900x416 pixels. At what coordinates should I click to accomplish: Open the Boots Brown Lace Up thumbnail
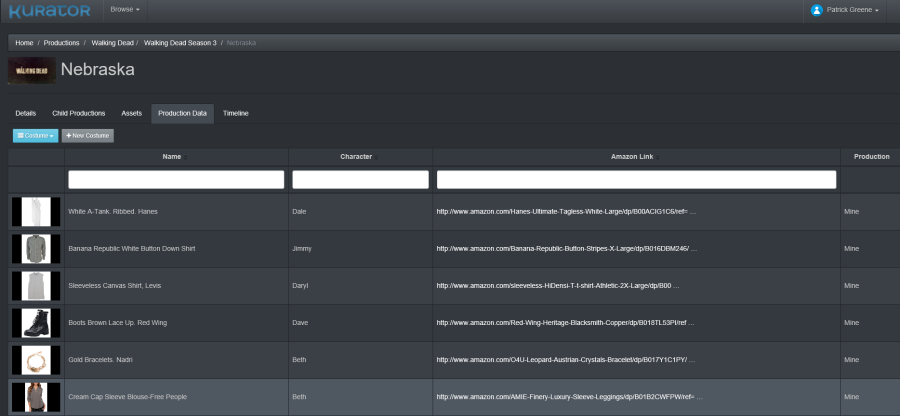tap(36, 323)
